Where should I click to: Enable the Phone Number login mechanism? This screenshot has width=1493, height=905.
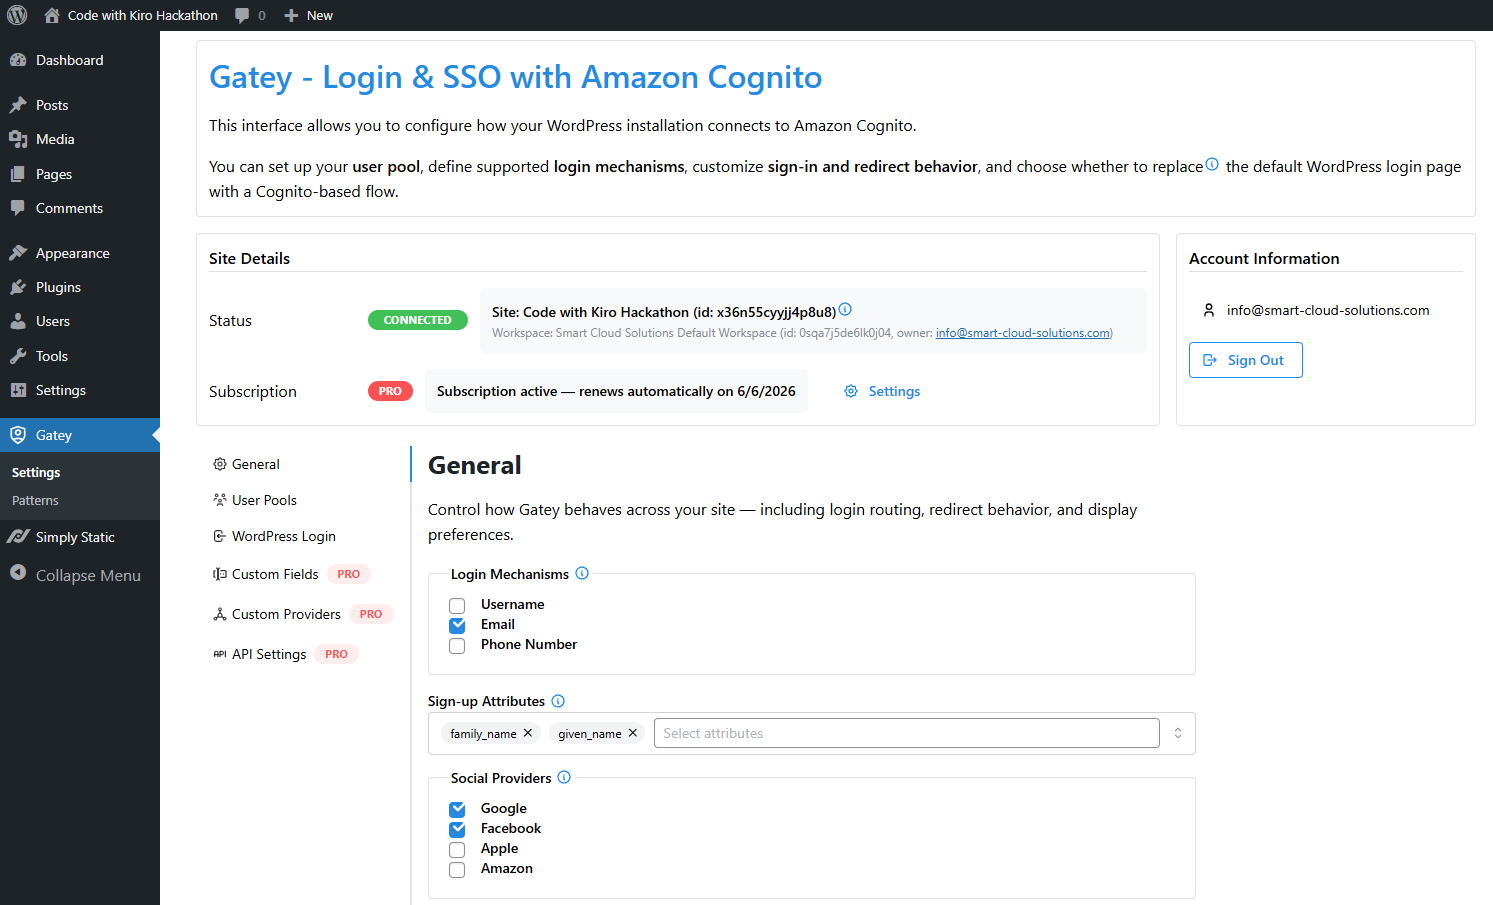[x=457, y=646]
